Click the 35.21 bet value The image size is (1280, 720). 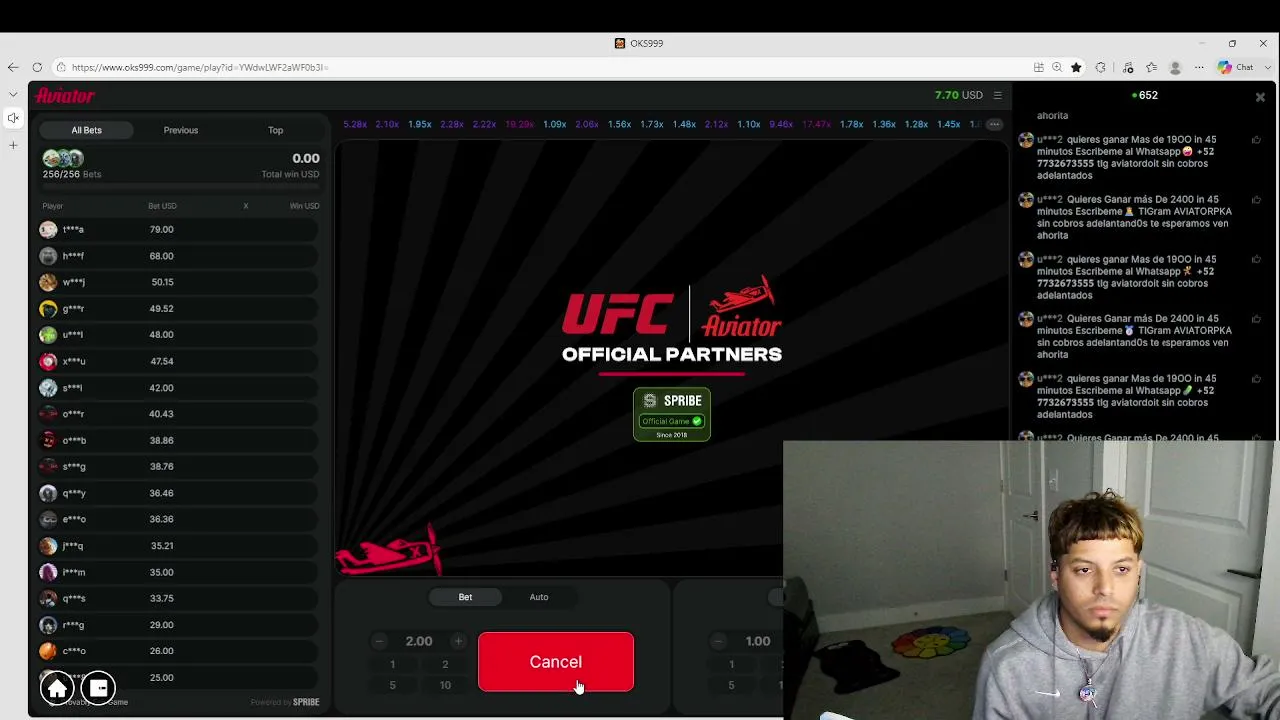[x=162, y=546]
